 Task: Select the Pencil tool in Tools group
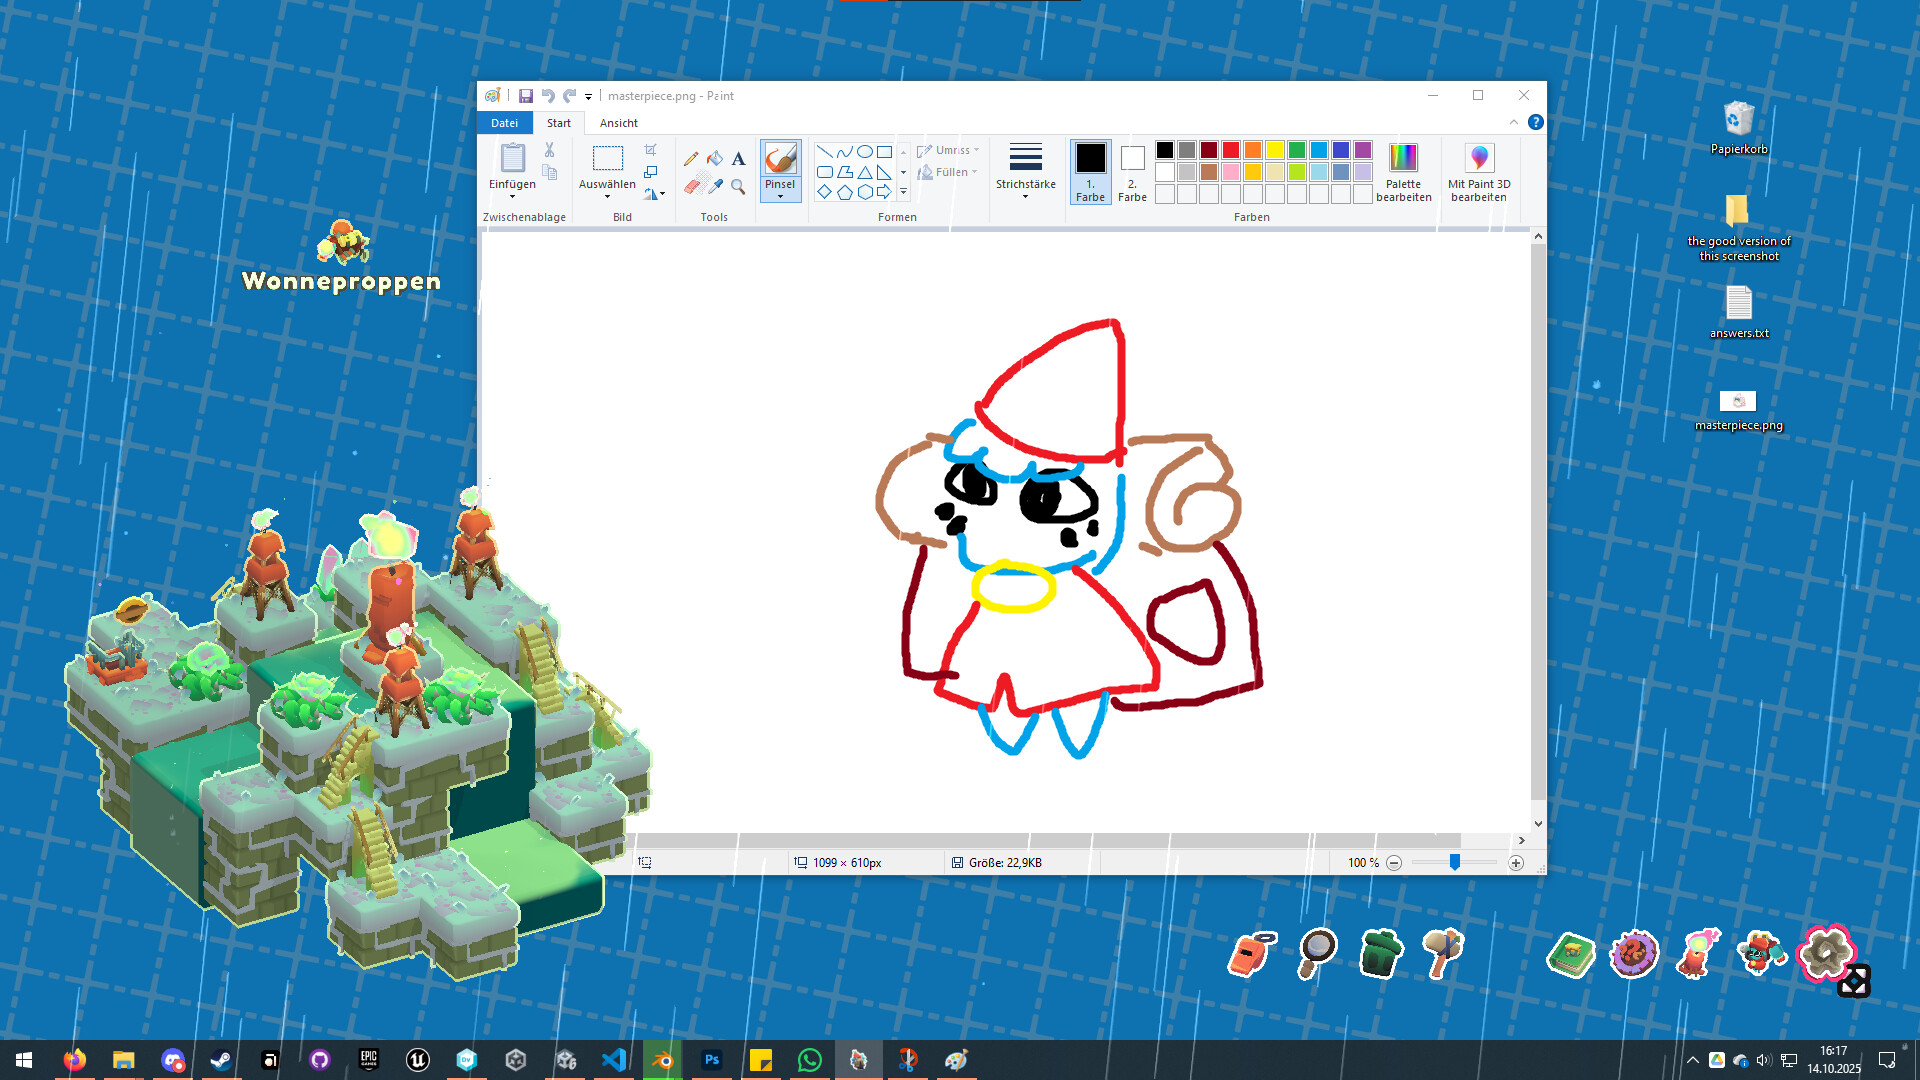[692, 158]
